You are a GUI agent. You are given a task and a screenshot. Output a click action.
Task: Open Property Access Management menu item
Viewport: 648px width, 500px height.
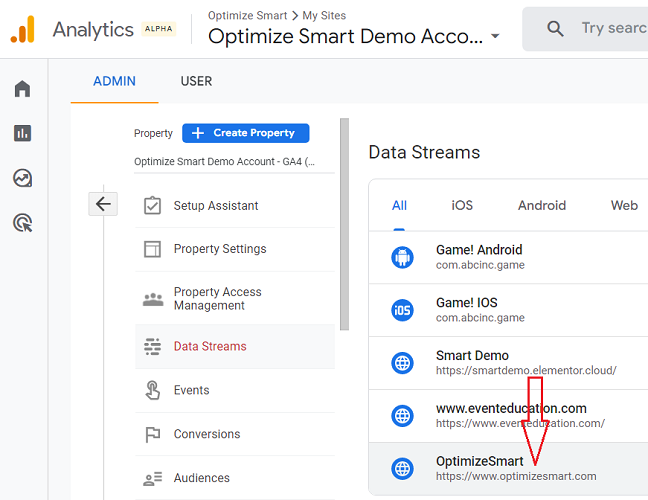coord(235,298)
